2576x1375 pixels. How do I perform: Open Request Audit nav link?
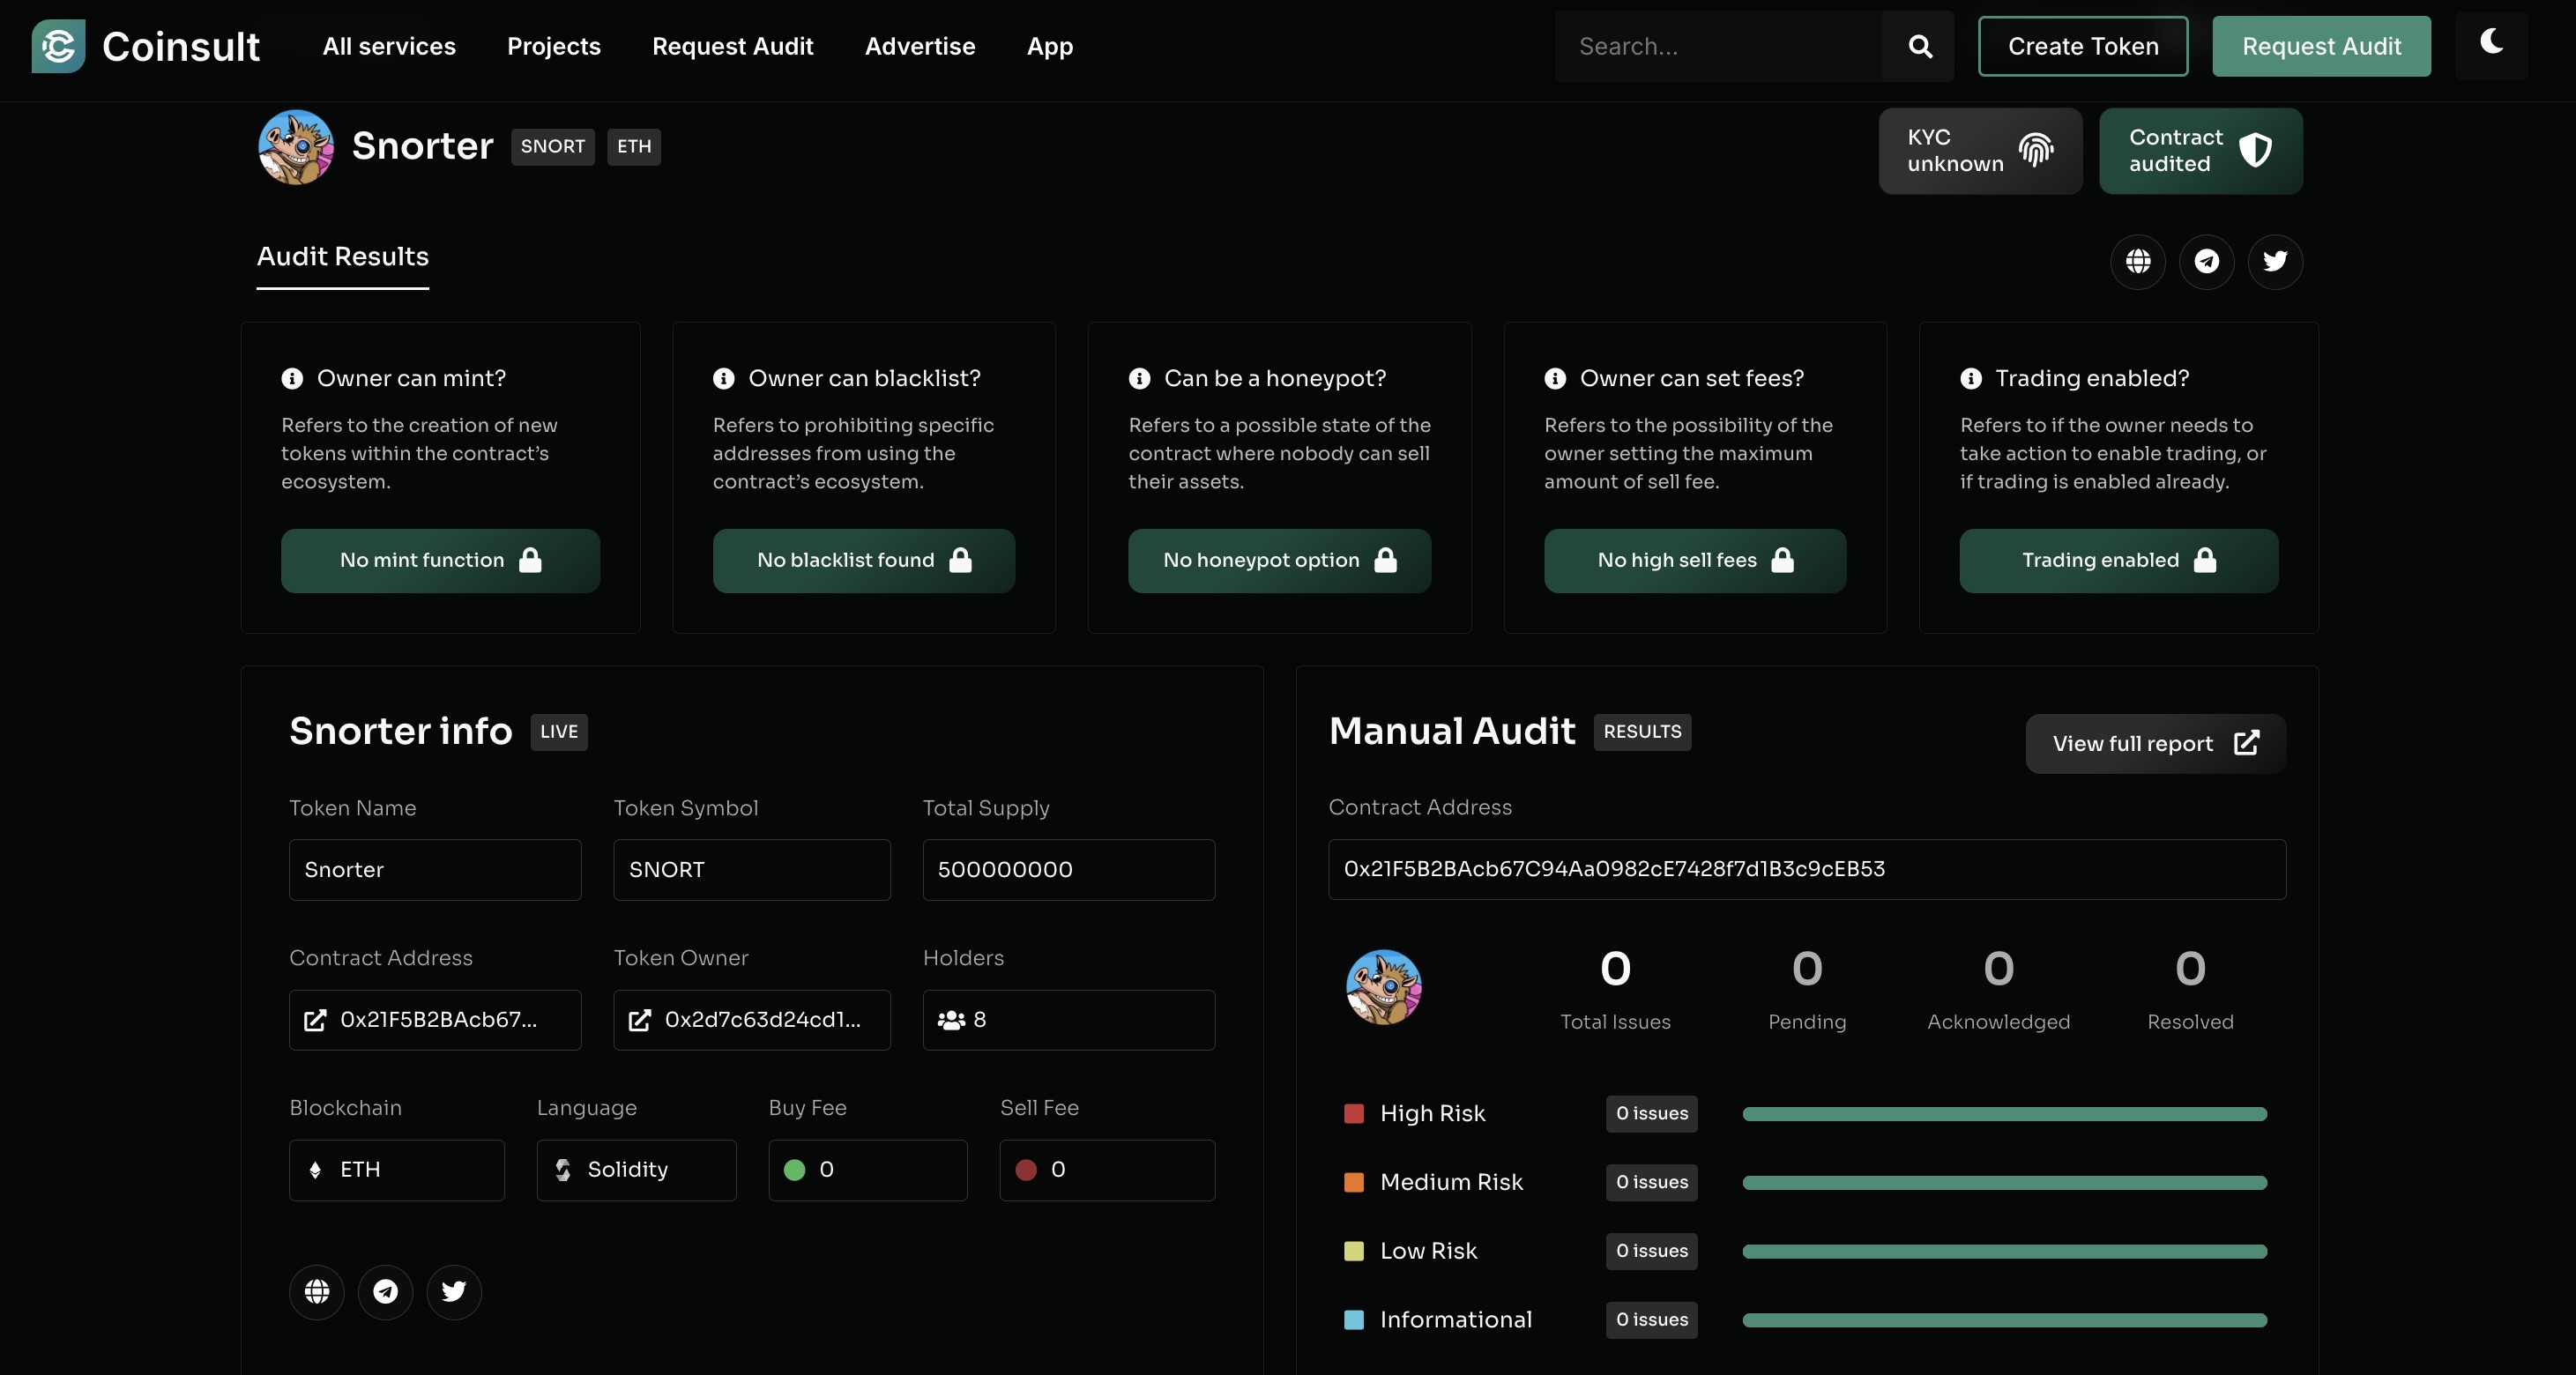tap(733, 46)
